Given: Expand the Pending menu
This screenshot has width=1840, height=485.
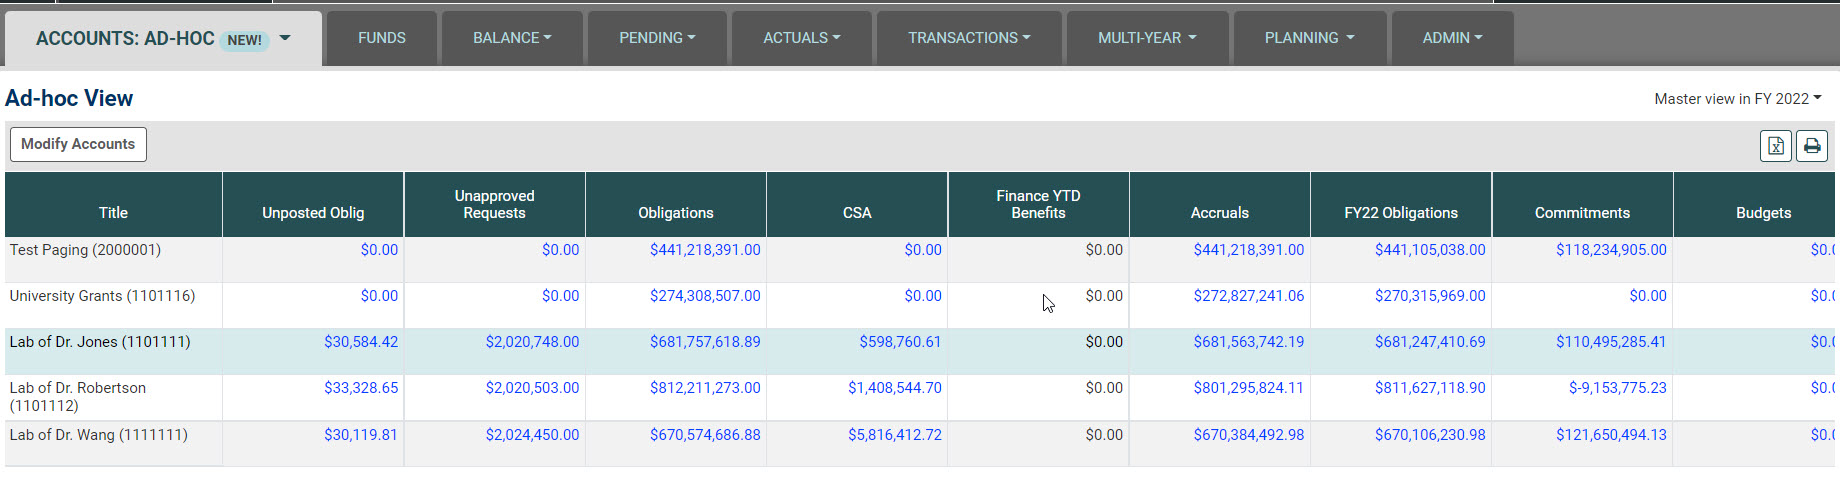Looking at the screenshot, I should [657, 38].
